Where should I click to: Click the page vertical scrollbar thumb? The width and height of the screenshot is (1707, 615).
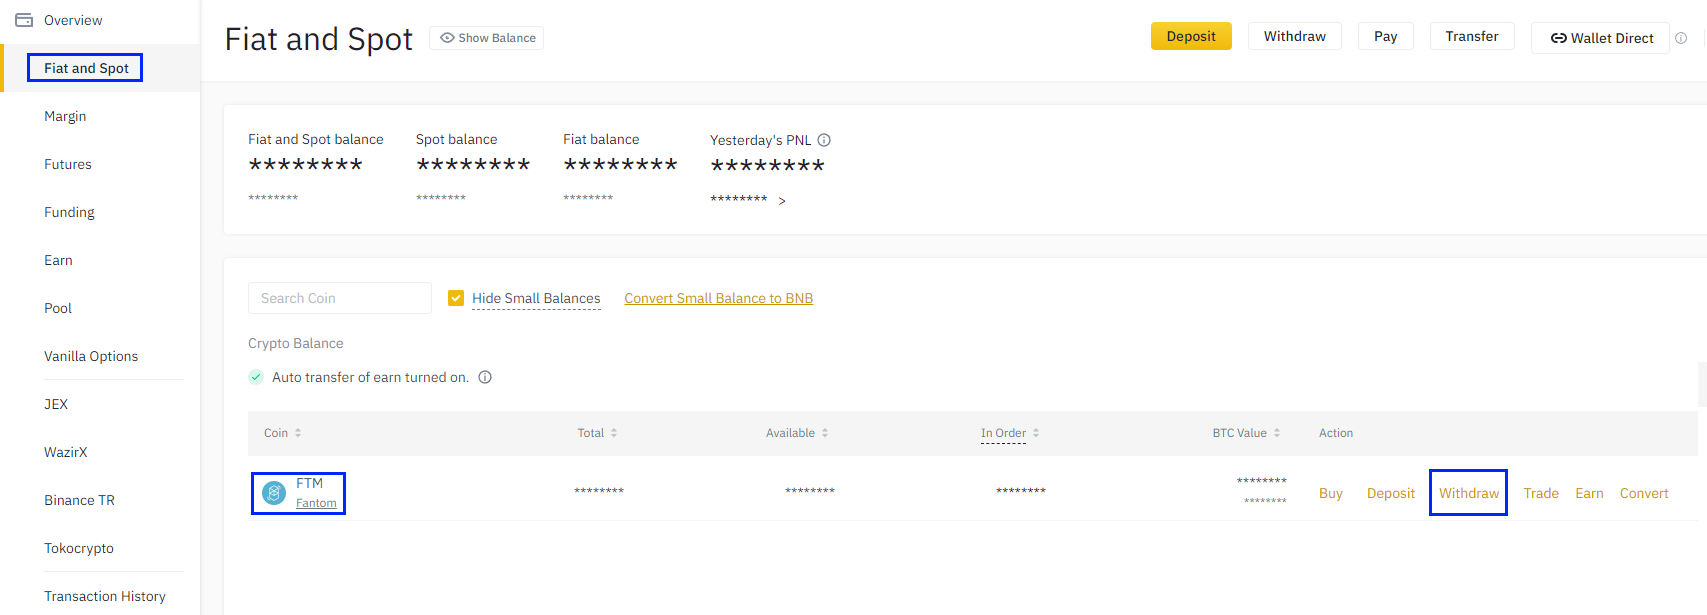(x=1702, y=384)
